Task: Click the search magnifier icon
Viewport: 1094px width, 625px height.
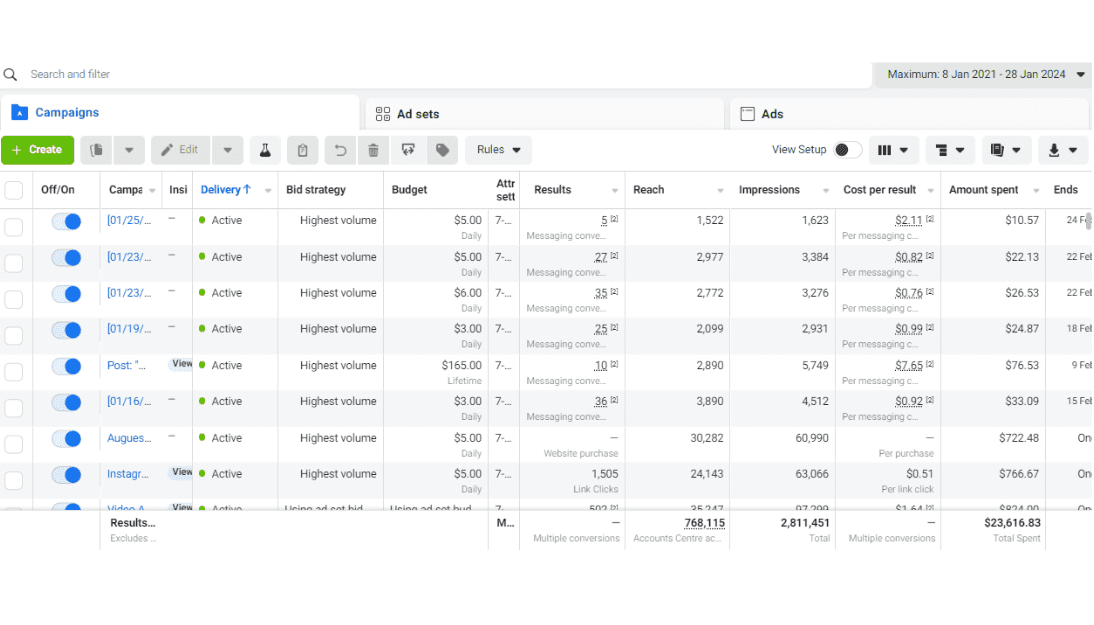Action: pyautogui.click(x=11, y=74)
